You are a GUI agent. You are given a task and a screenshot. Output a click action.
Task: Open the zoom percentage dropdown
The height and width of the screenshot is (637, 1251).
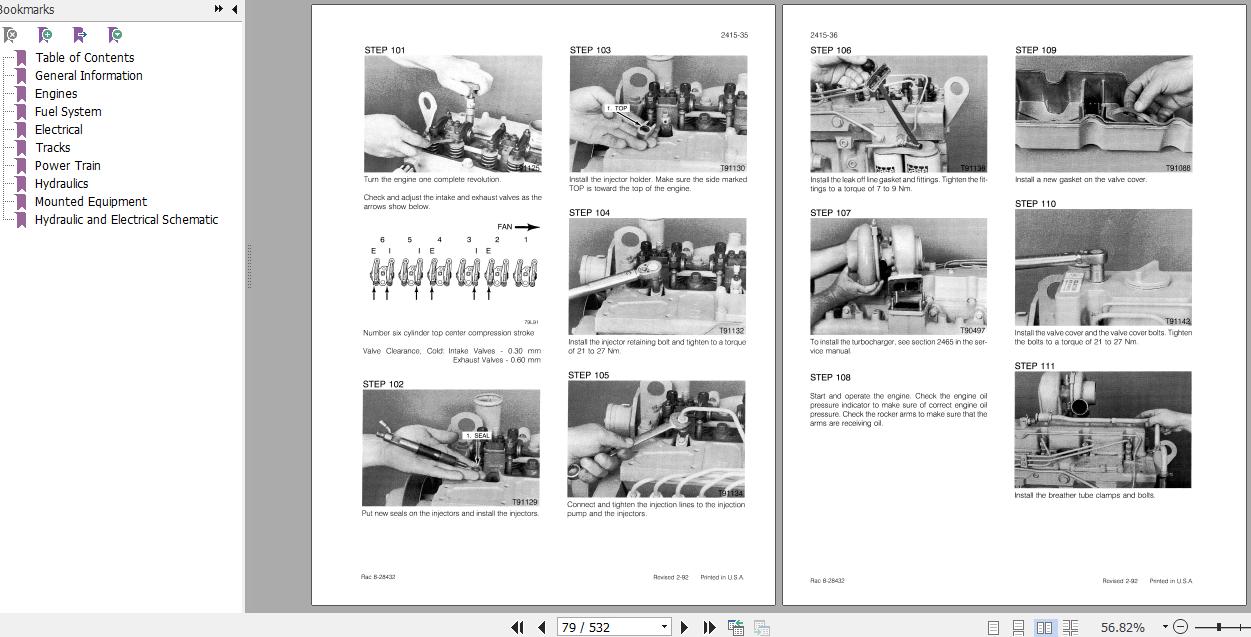point(1164,626)
